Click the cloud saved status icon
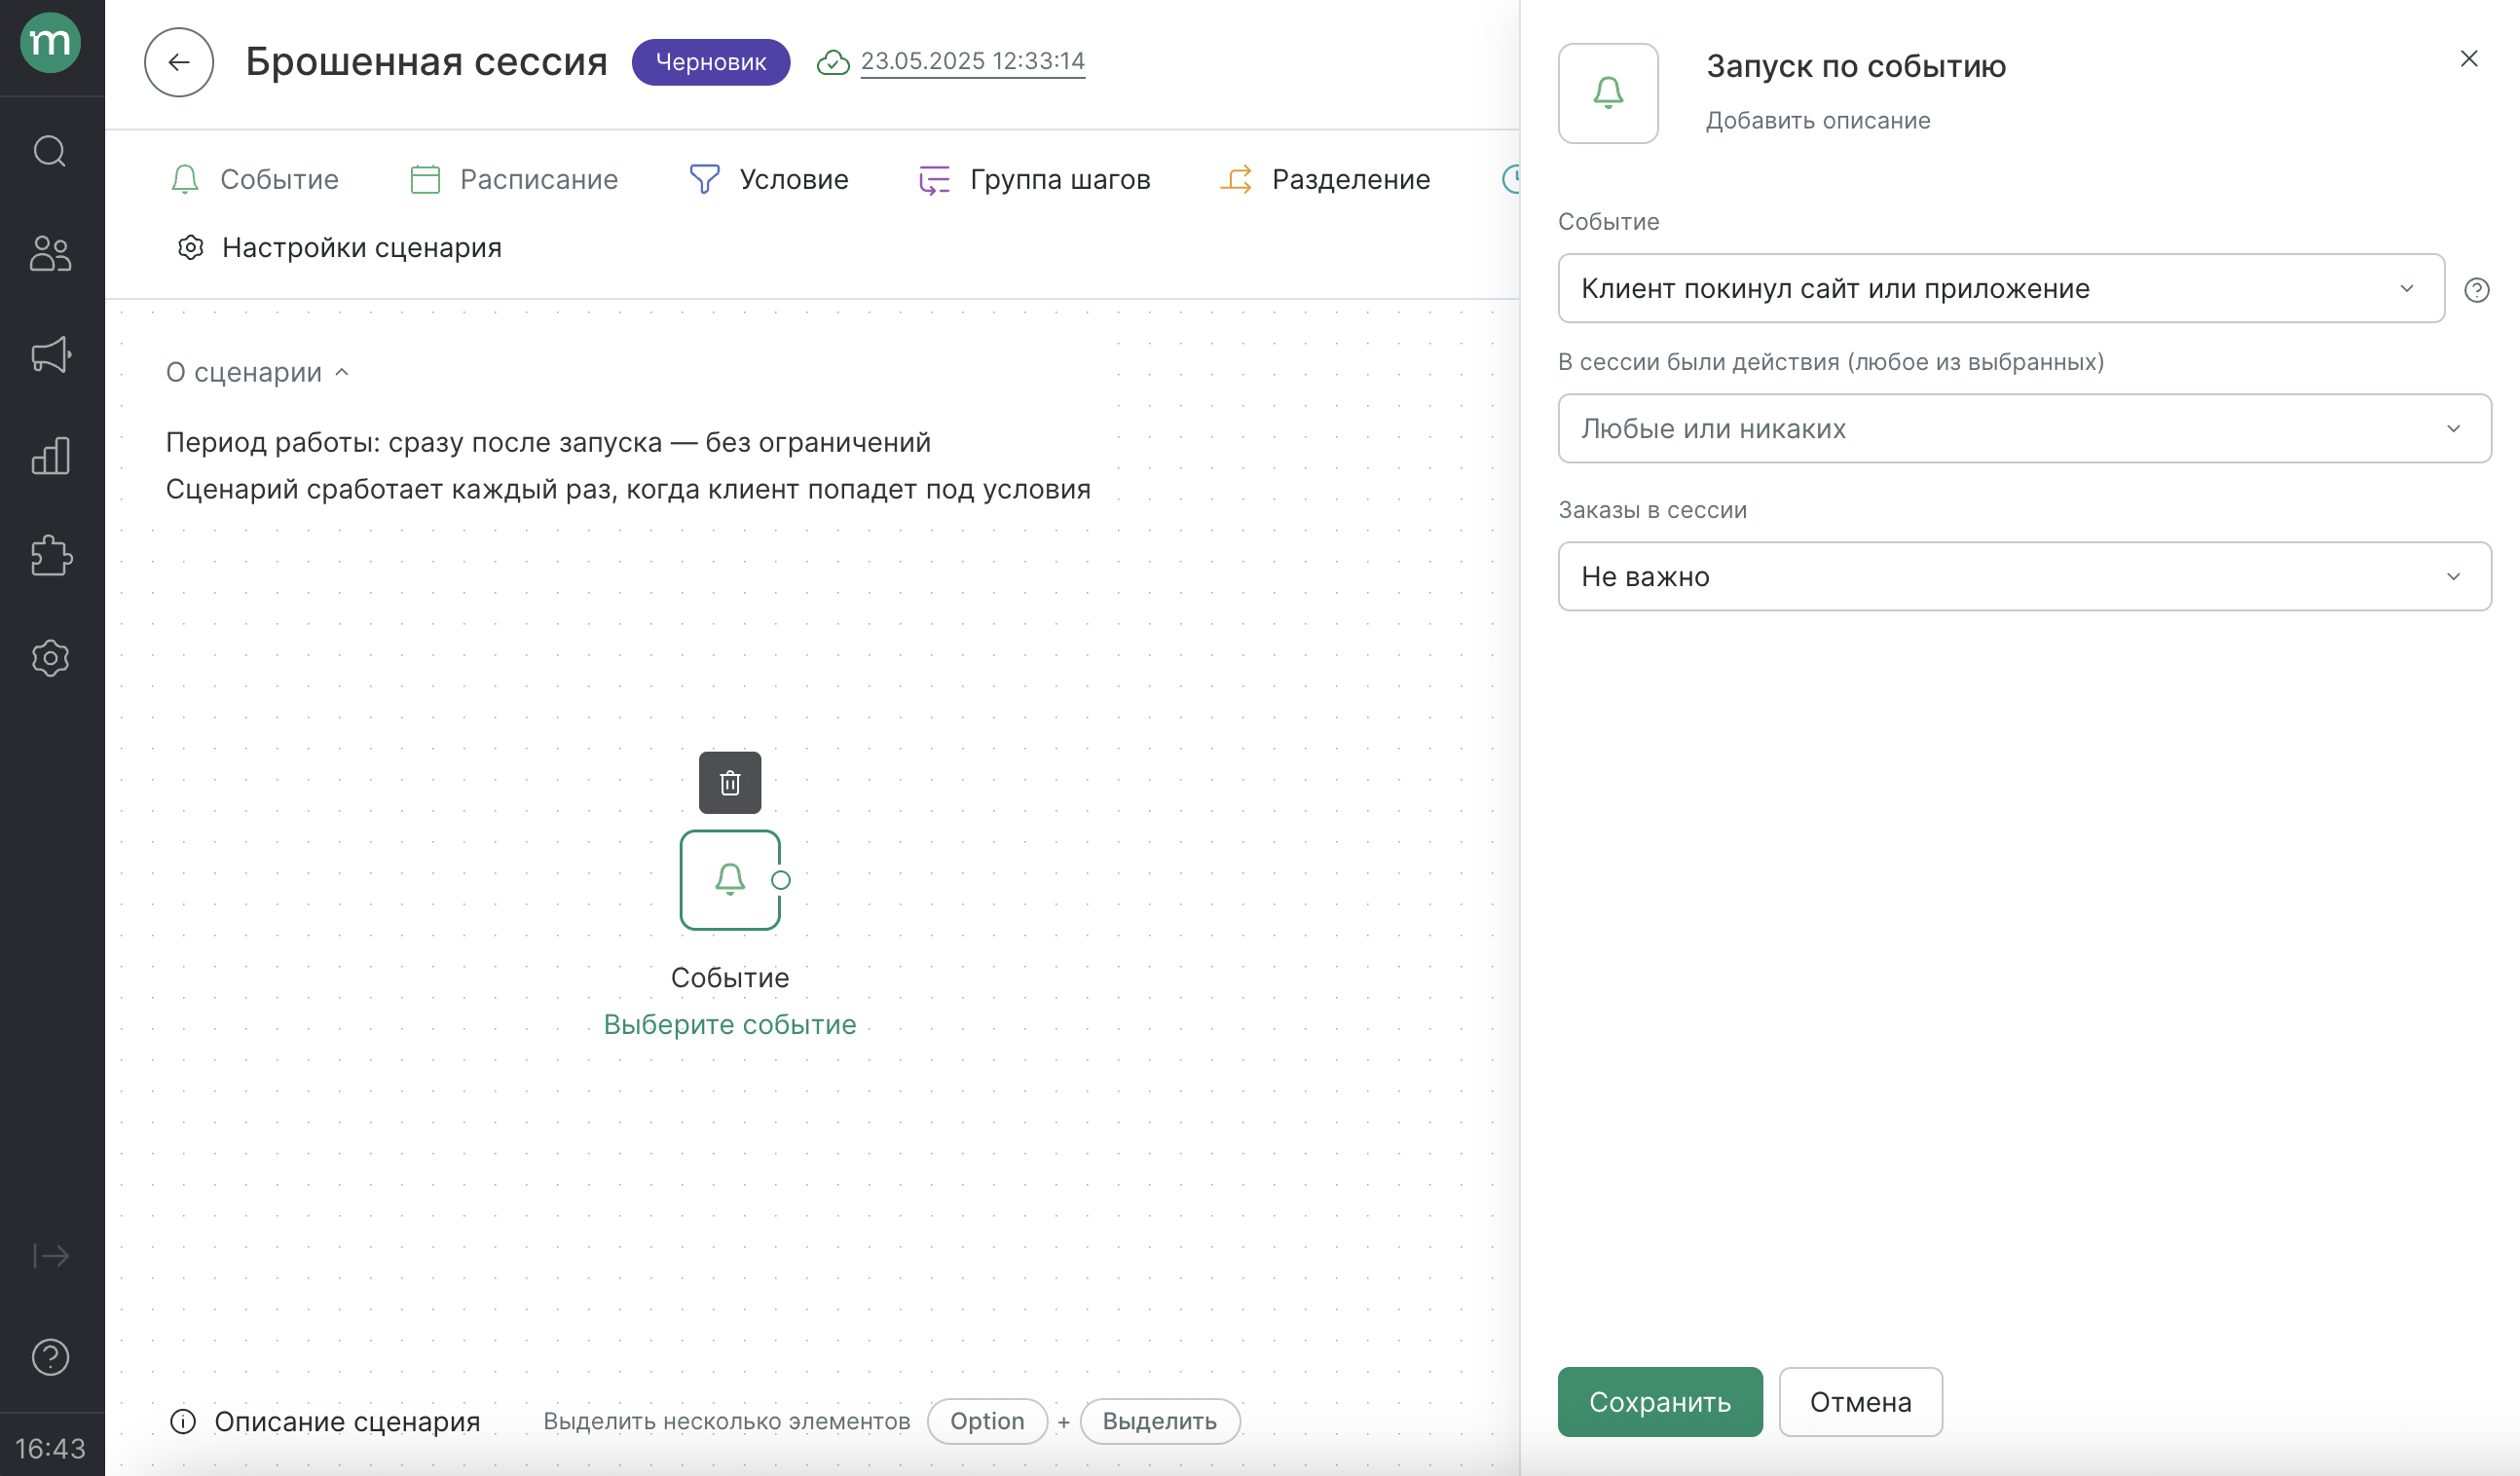The height and width of the screenshot is (1476, 2520). point(833,62)
